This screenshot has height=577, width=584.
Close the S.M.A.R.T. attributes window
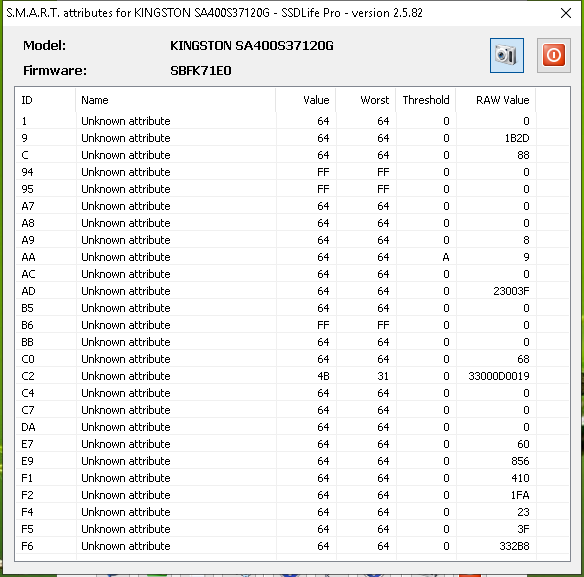pyautogui.click(x=566, y=13)
